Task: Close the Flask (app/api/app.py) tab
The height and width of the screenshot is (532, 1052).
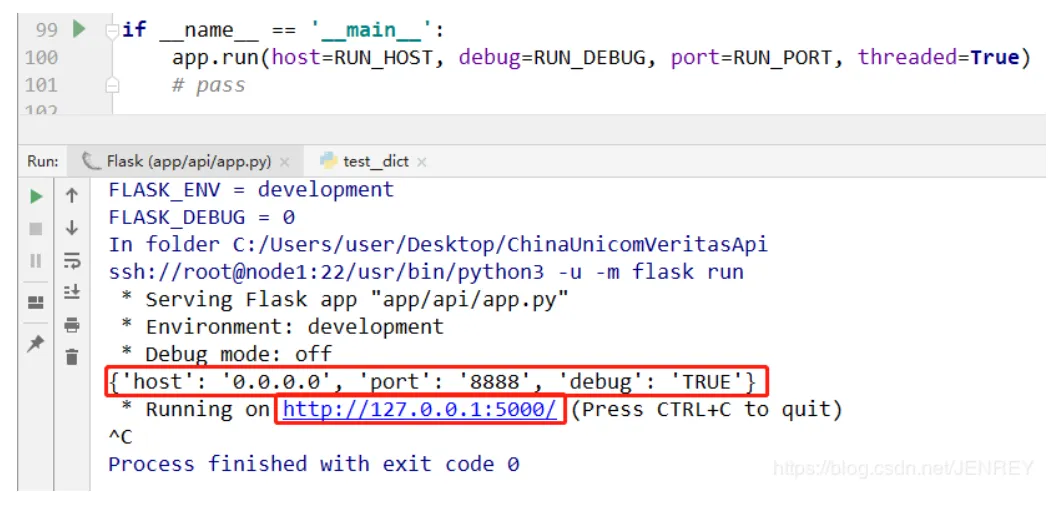Action: [284, 162]
